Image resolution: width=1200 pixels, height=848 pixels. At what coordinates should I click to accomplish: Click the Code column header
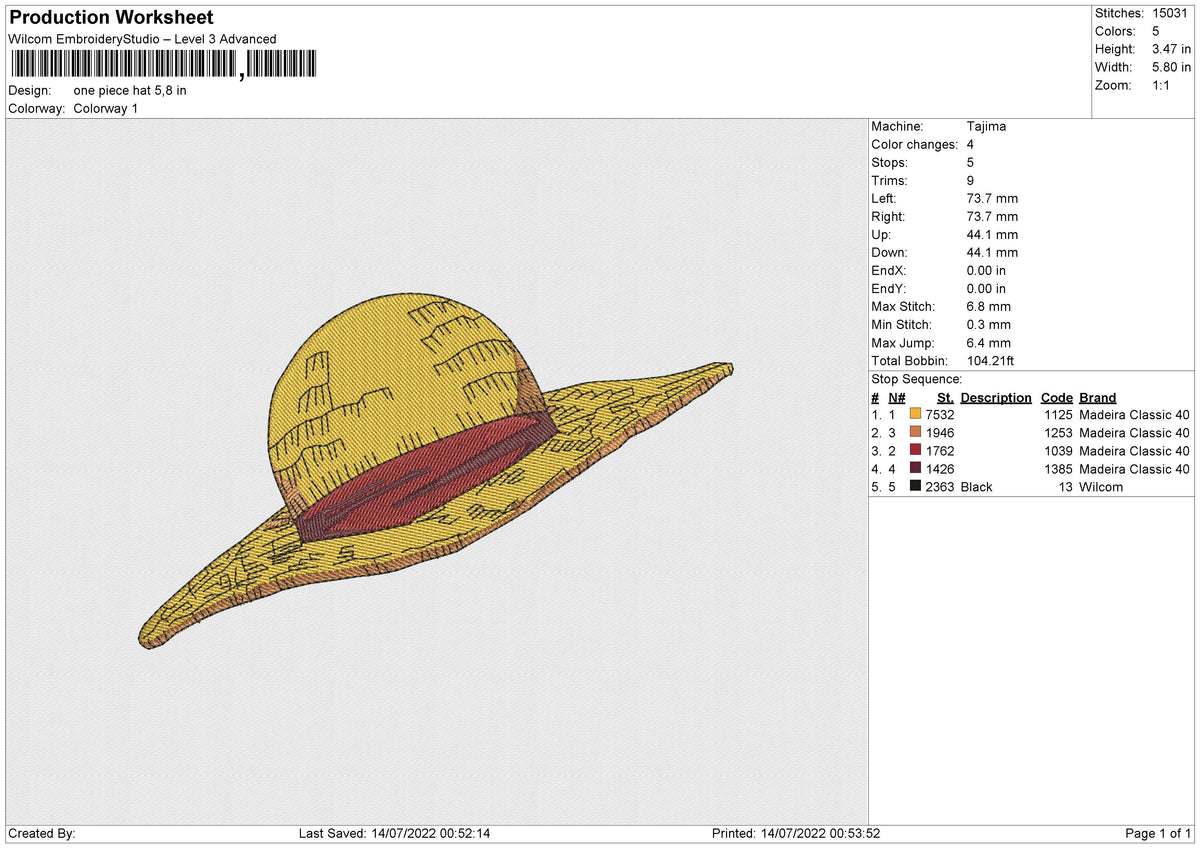coord(1056,397)
